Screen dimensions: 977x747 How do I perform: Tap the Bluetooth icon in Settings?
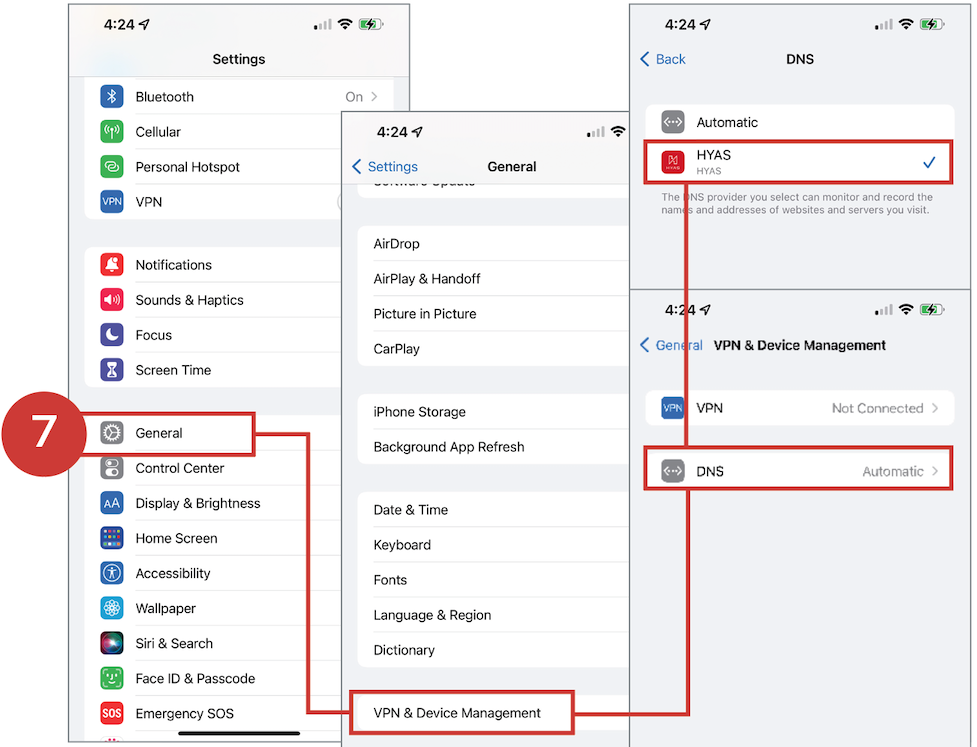pyautogui.click(x=112, y=97)
